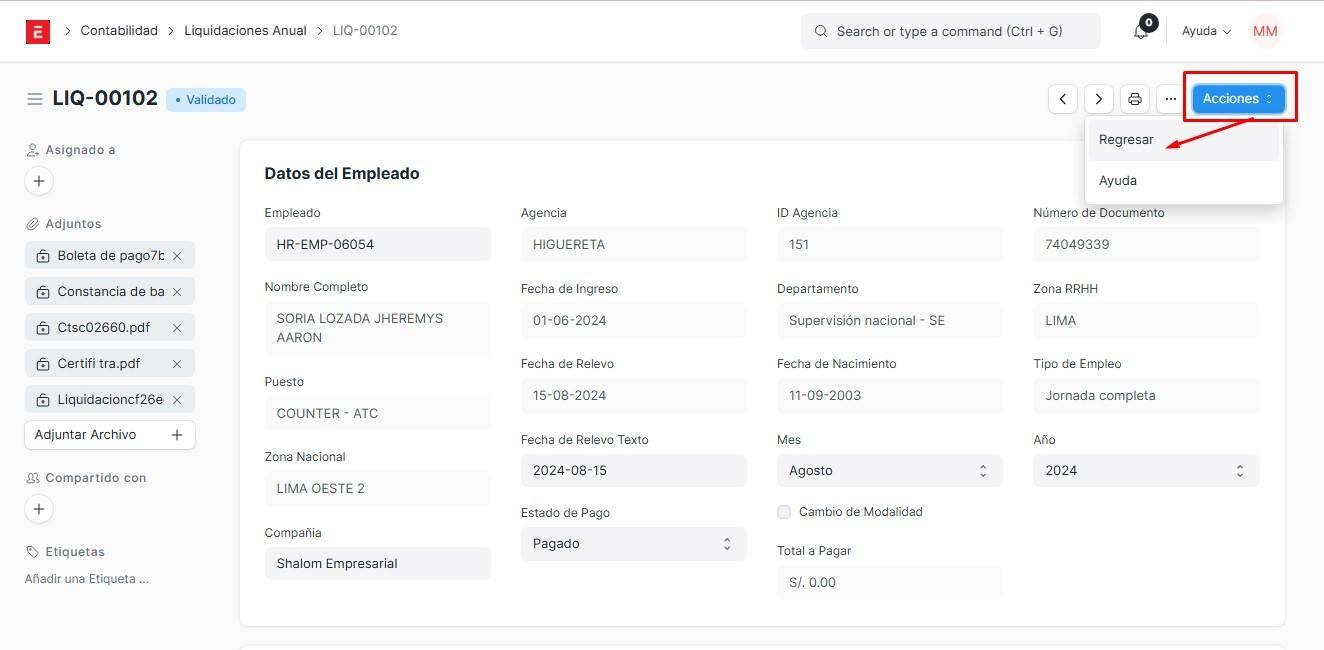Image resolution: width=1324 pixels, height=650 pixels.
Task: Focus the search or command bar
Action: click(x=950, y=31)
